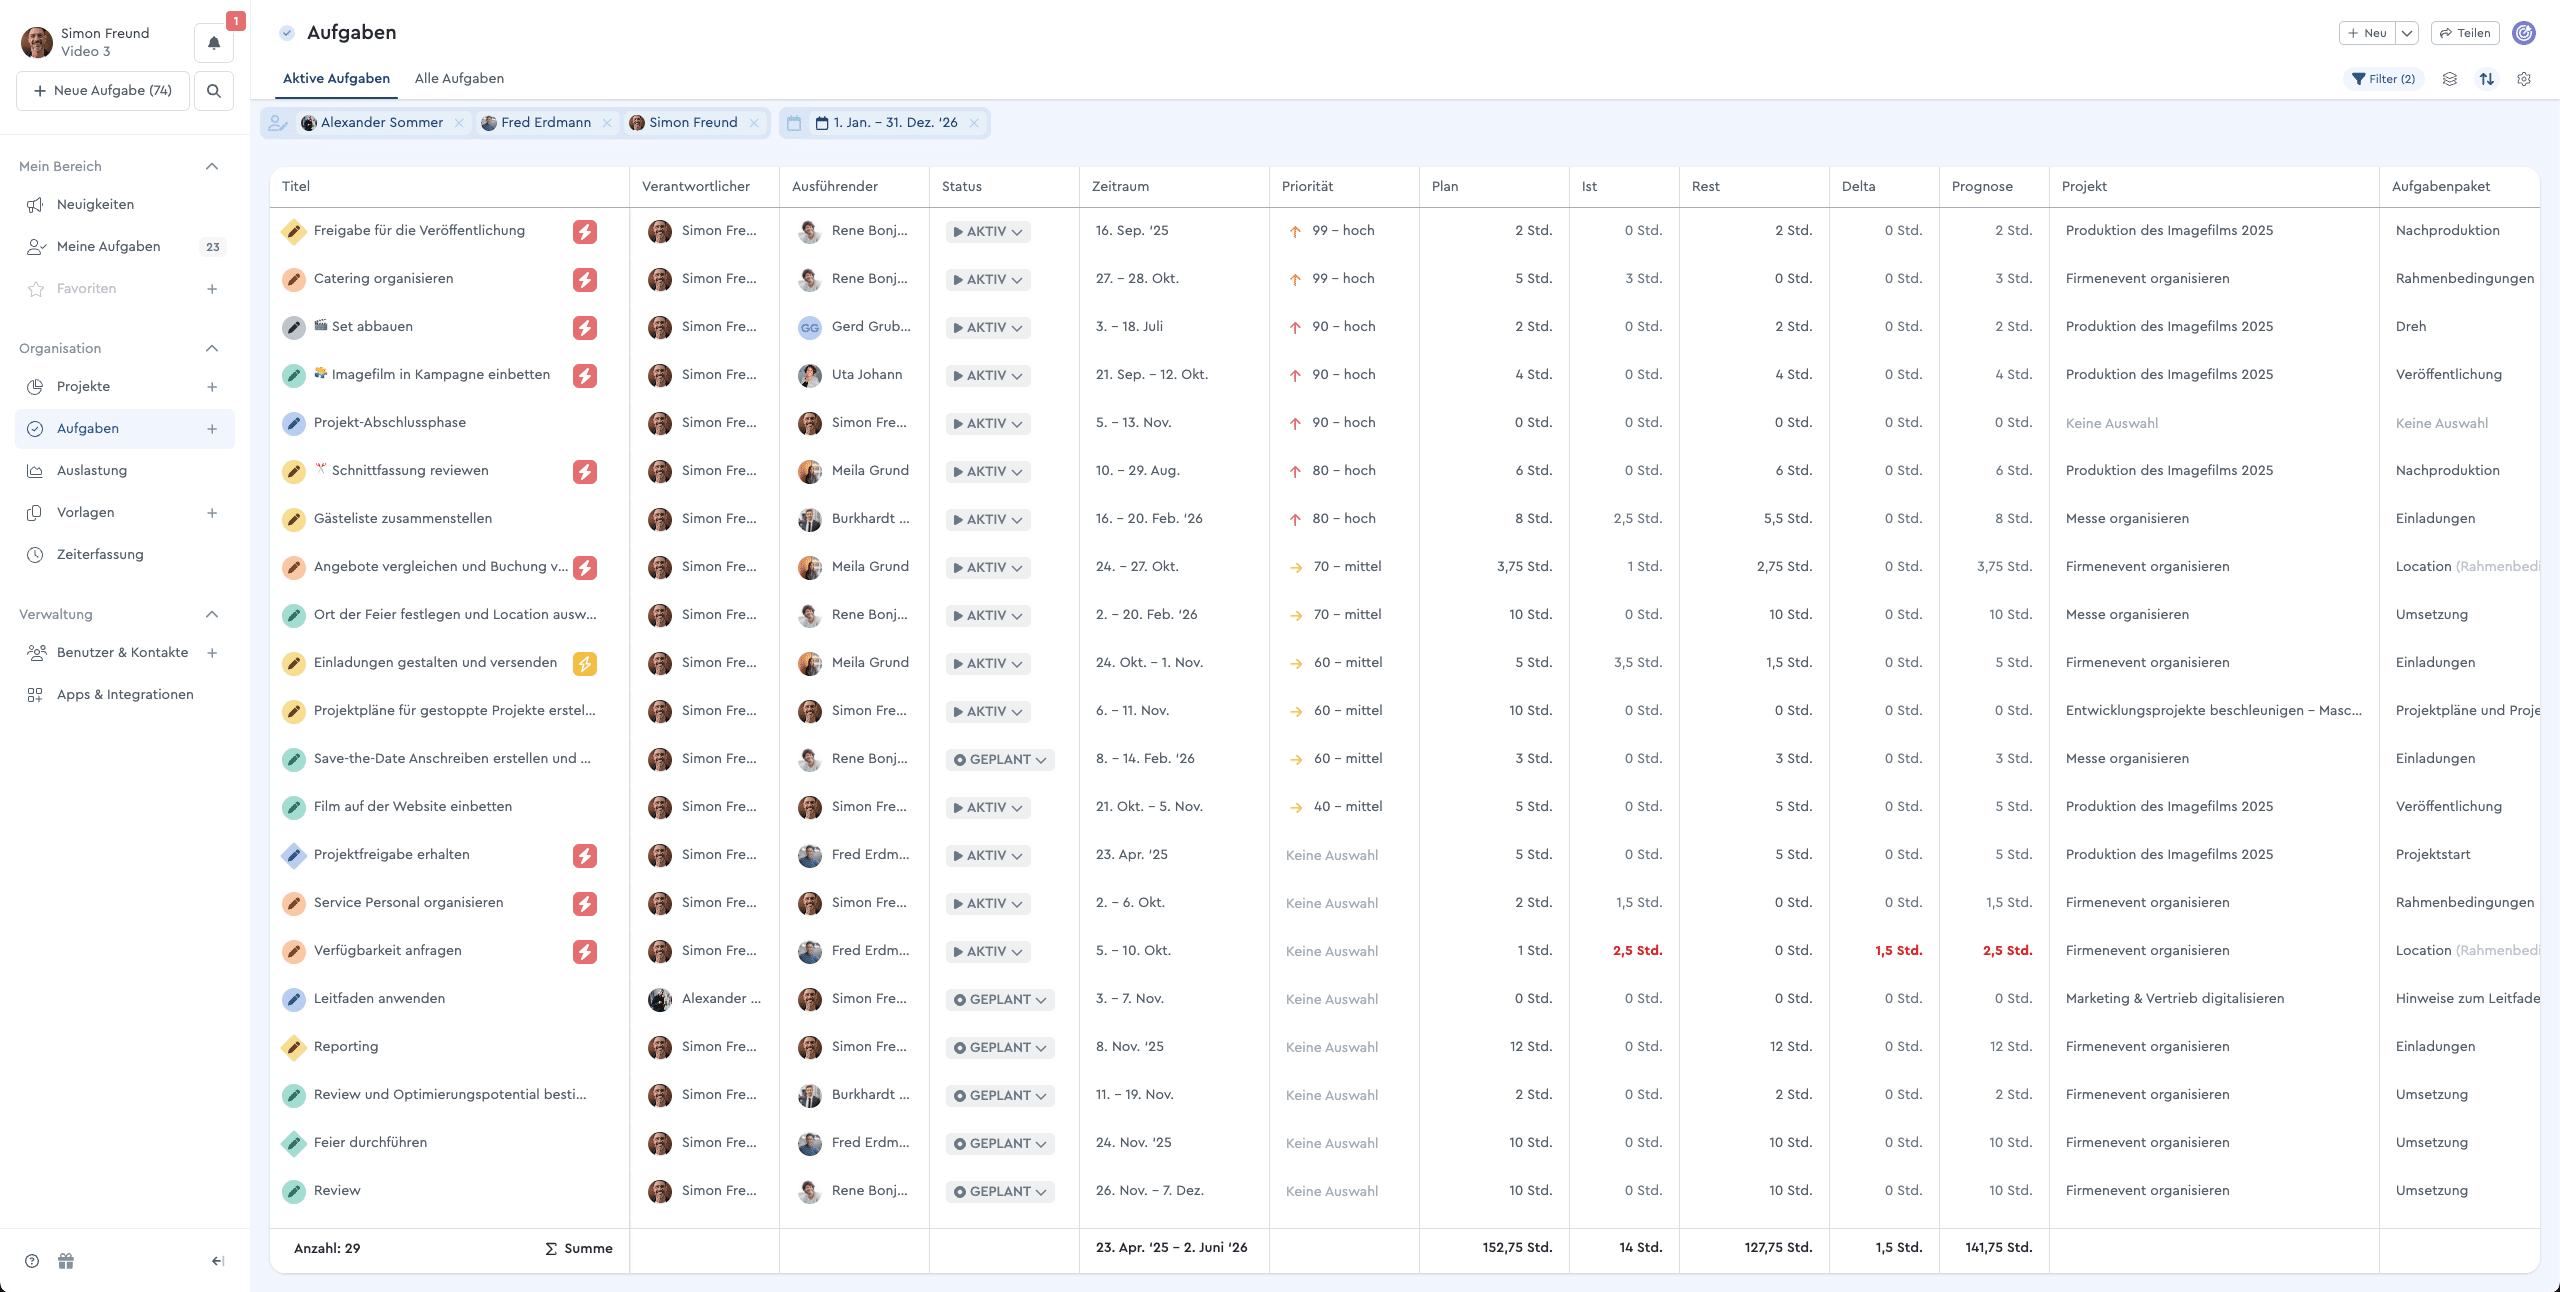The height and width of the screenshot is (1292, 2560).
Task: Click the Teilen button
Action: (2465, 33)
